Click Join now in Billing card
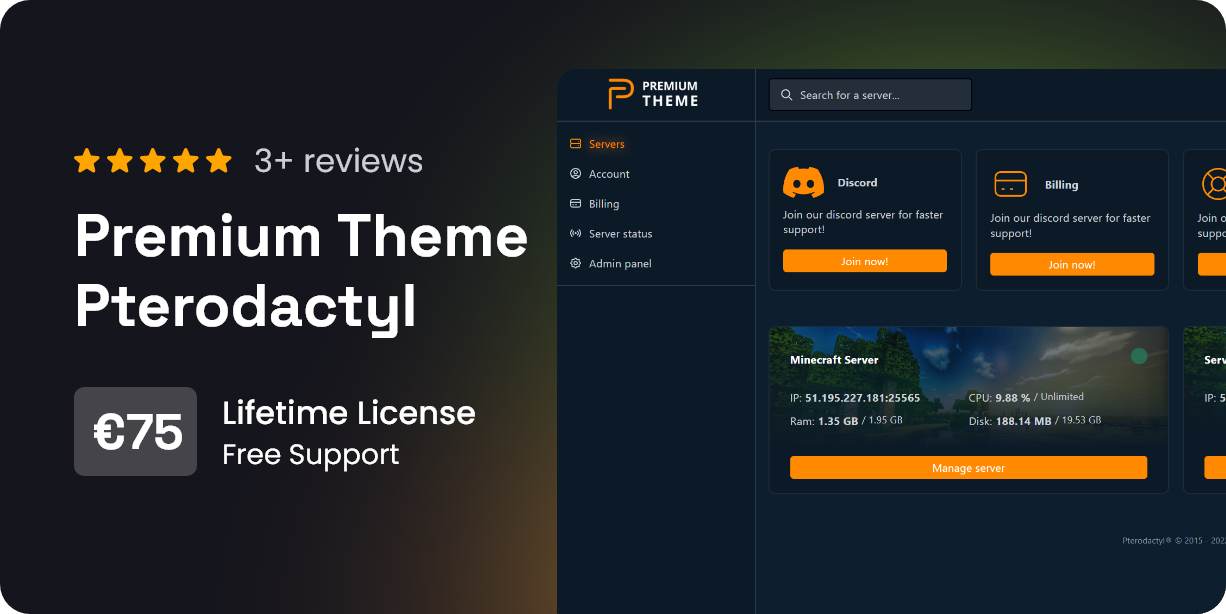 click(1072, 264)
